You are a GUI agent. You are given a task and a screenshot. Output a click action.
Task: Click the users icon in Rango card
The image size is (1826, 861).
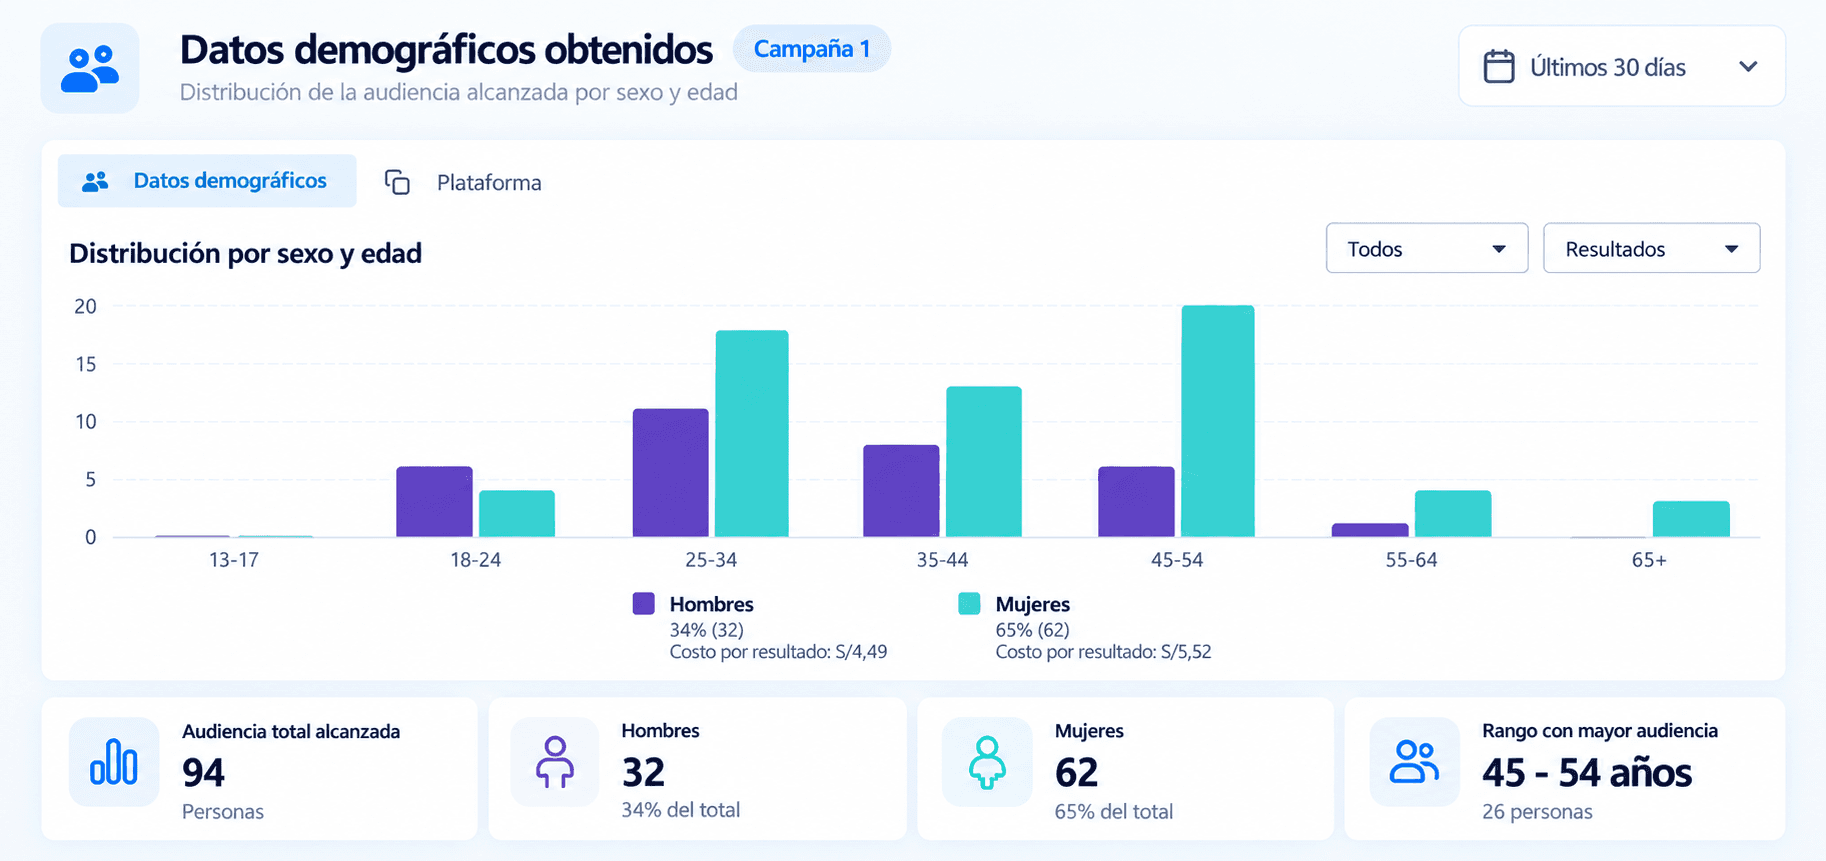pyautogui.click(x=1414, y=762)
